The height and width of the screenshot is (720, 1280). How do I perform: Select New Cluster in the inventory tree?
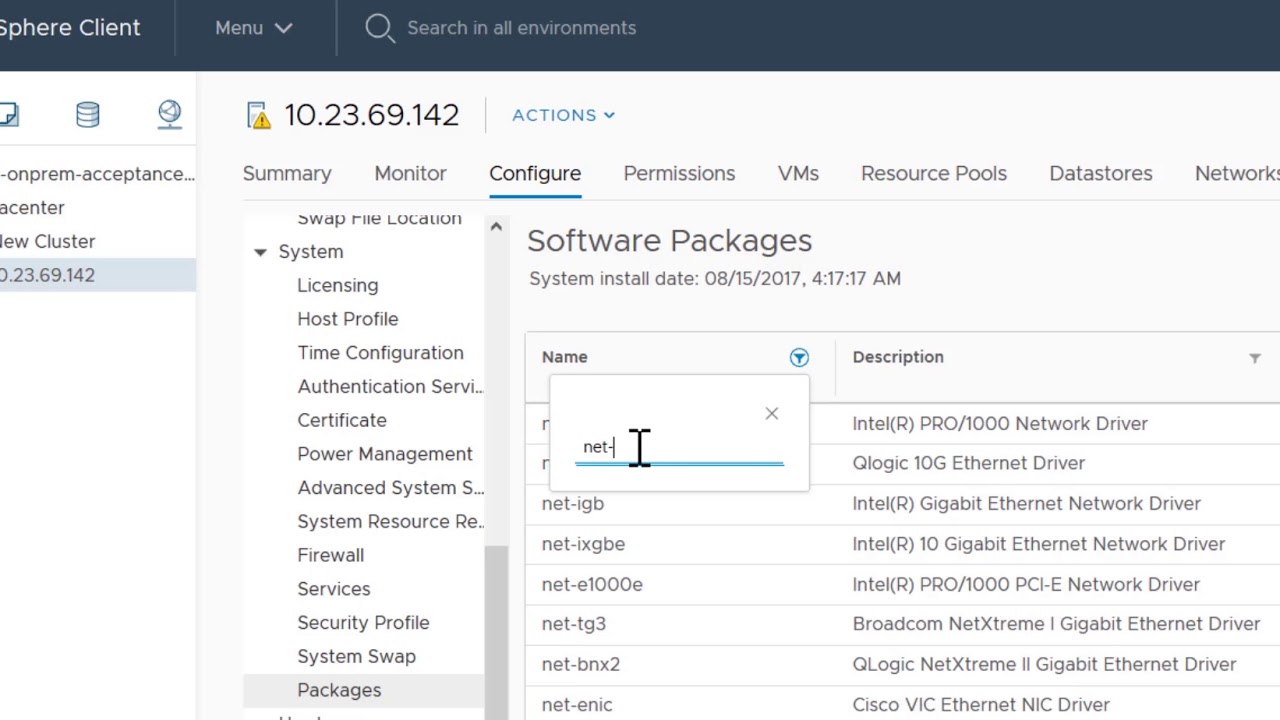pyautogui.click(x=48, y=241)
